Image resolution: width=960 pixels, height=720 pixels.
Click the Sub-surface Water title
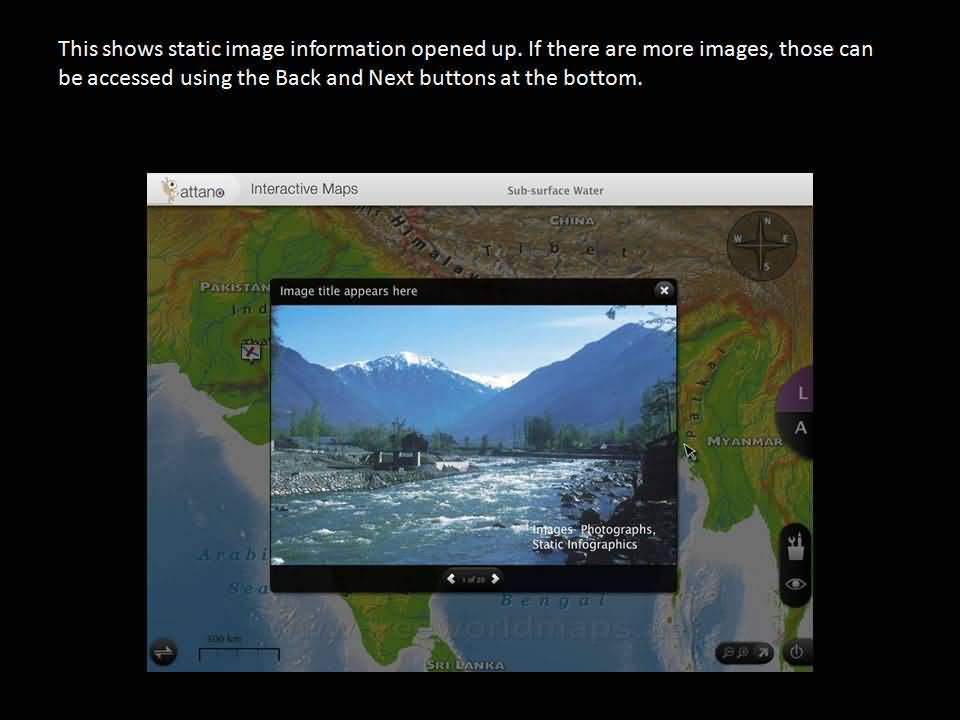coord(555,190)
